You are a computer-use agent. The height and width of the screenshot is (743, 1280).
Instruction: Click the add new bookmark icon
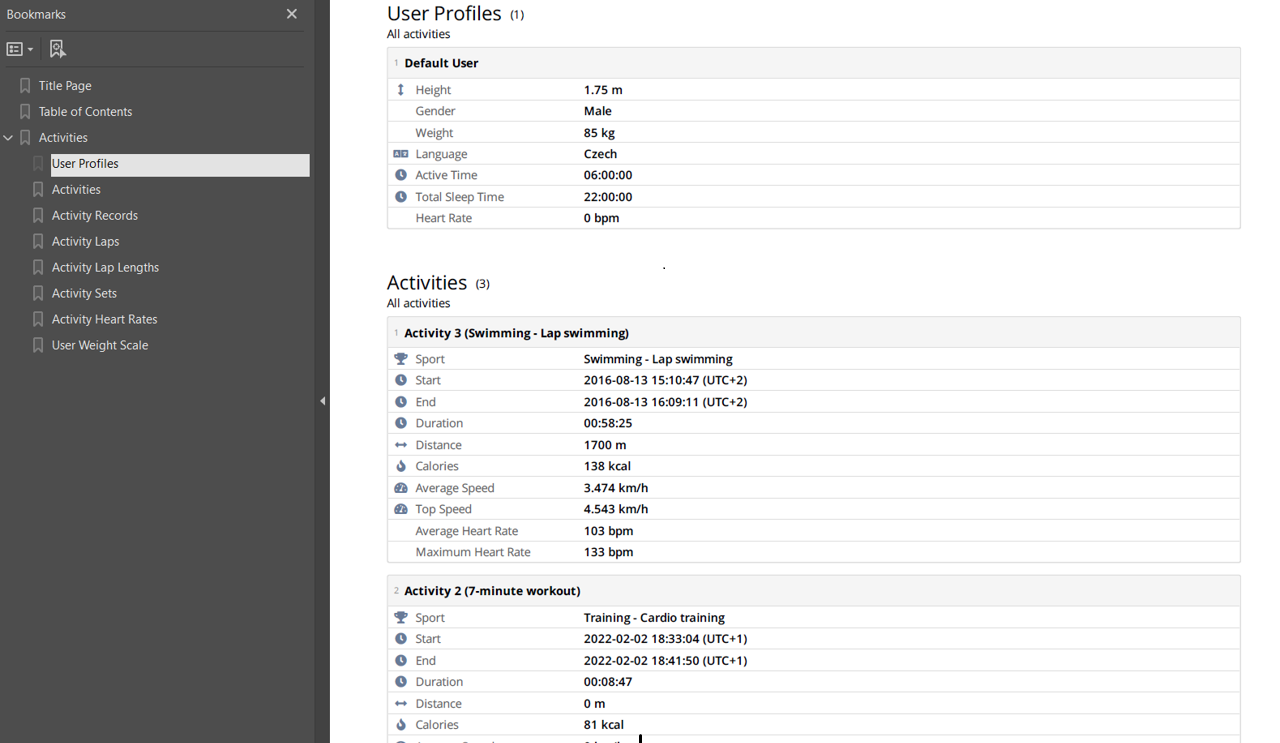(57, 49)
